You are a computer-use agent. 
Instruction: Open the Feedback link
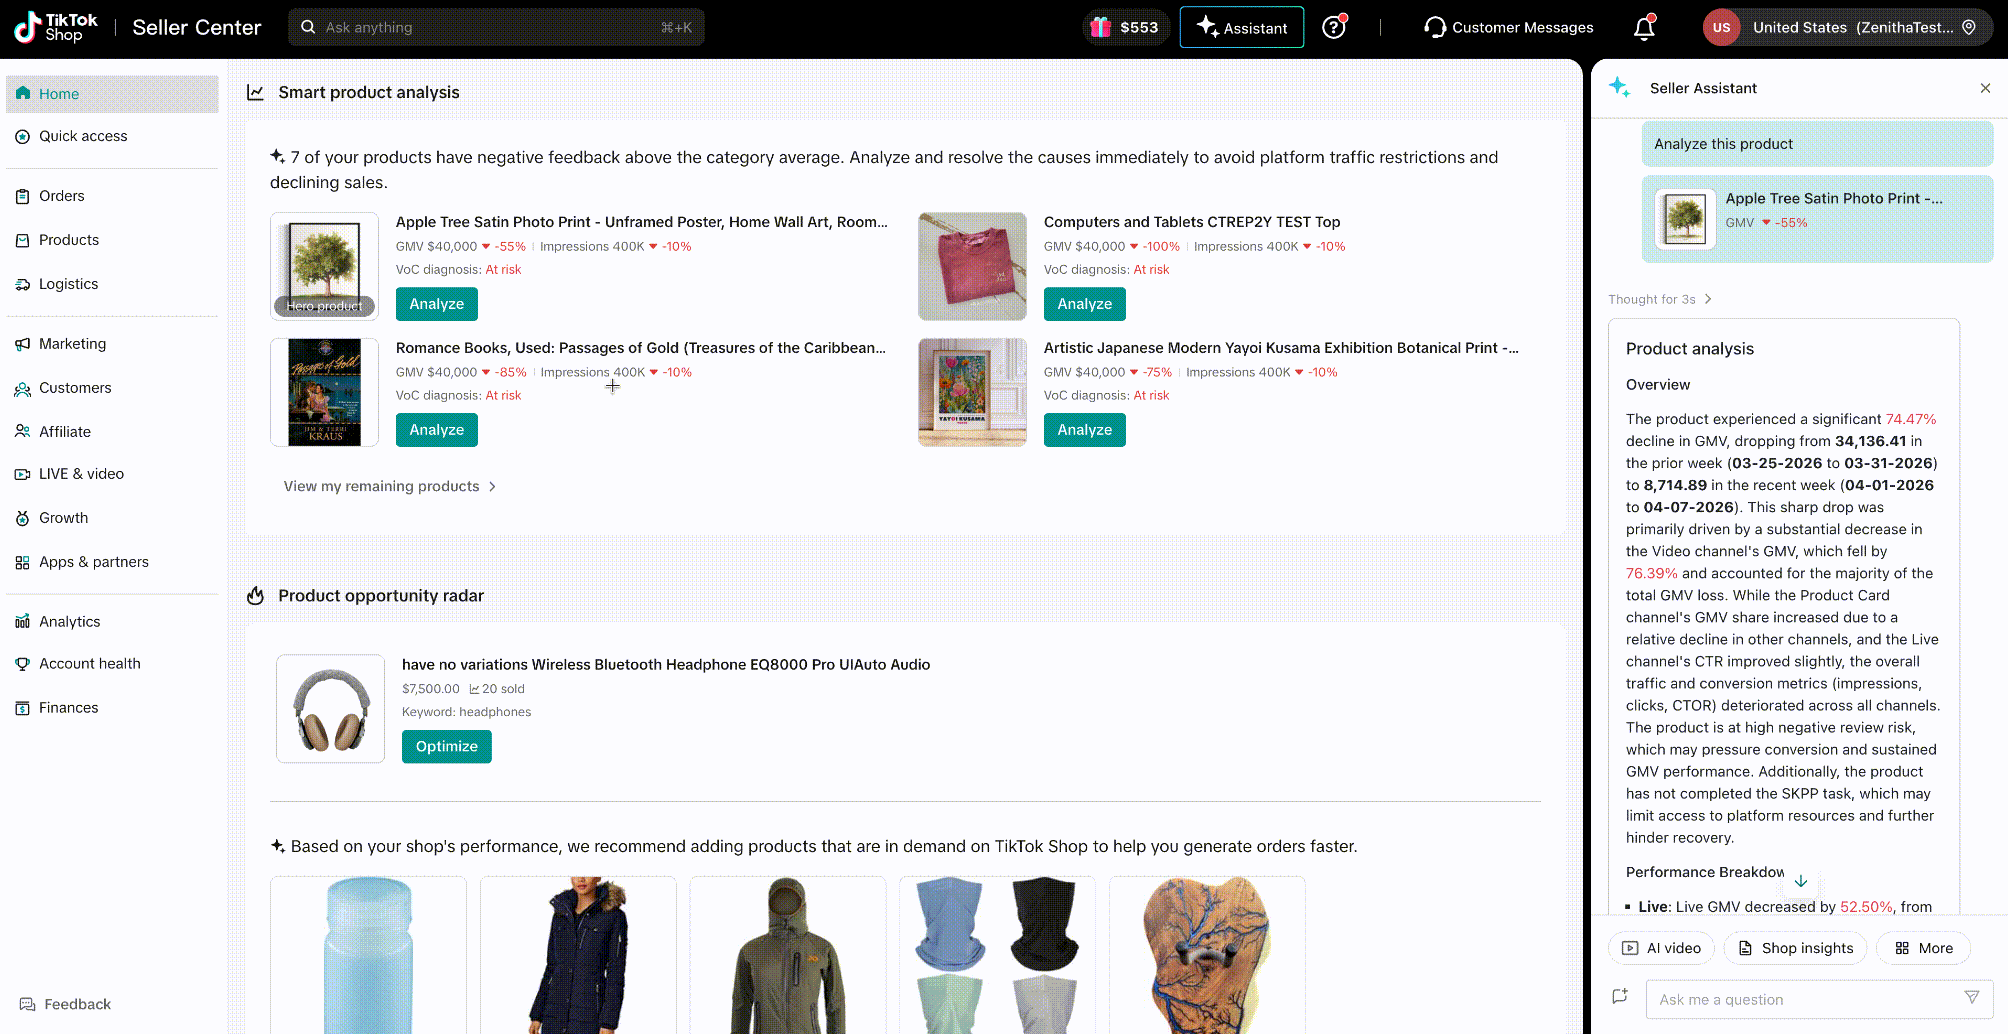point(65,1004)
